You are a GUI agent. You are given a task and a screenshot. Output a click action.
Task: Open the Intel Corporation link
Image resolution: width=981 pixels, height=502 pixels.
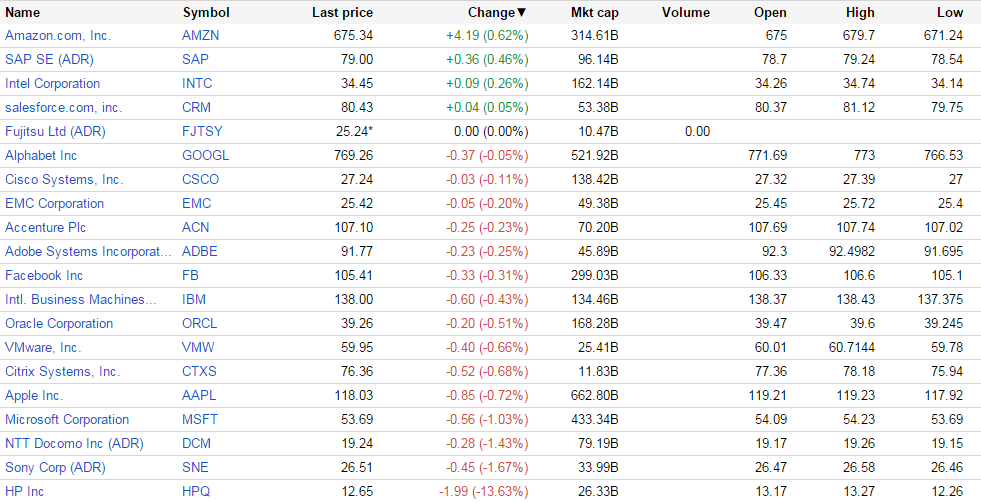[53, 83]
